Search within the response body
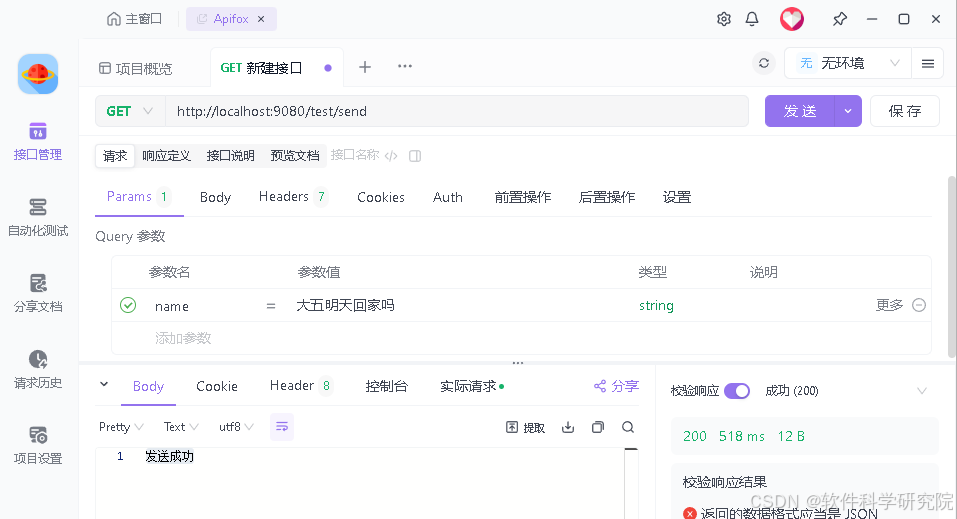Image resolution: width=957 pixels, height=519 pixels. pos(628,427)
